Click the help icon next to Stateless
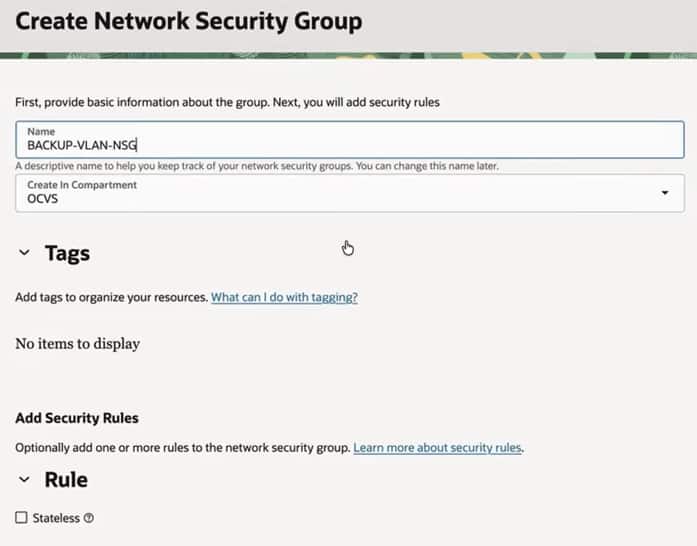The image size is (697, 546). pyautogui.click(x=89, y=518)
